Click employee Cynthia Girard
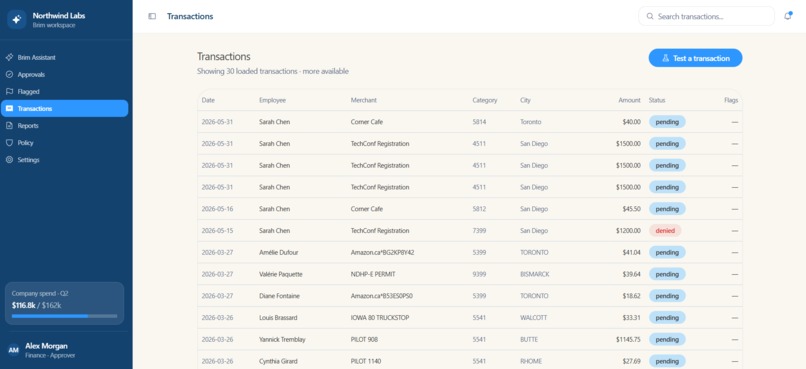The image size is (806, 369). 278,361
